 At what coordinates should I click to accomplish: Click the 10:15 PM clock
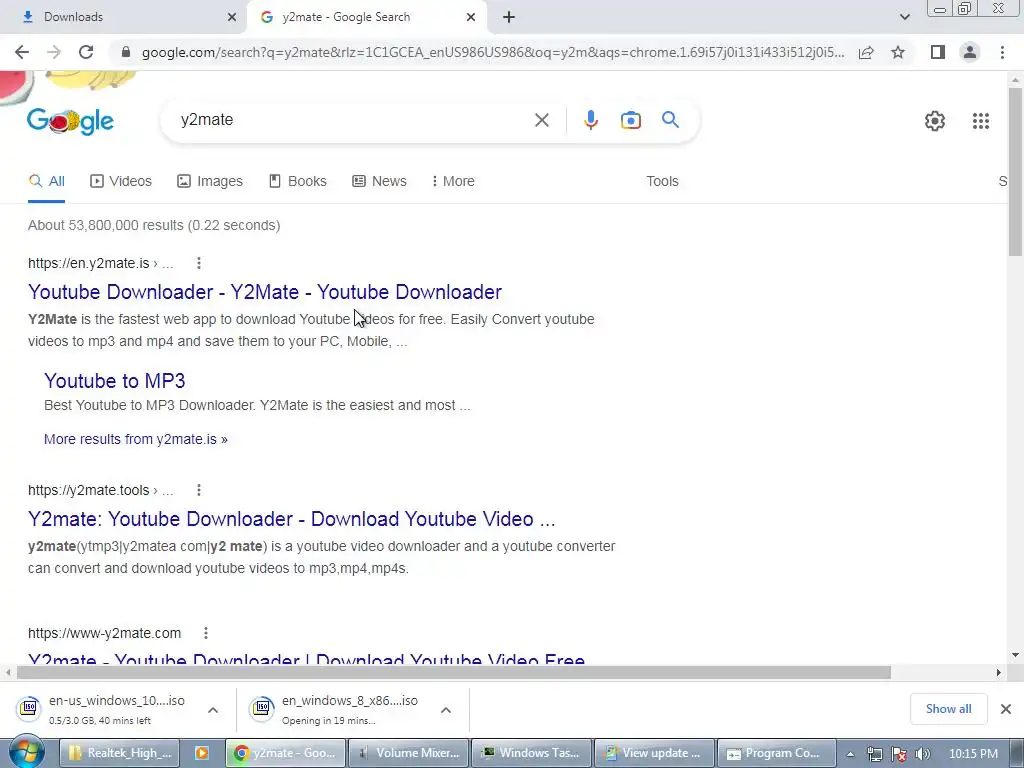click(x=973, y=754)
